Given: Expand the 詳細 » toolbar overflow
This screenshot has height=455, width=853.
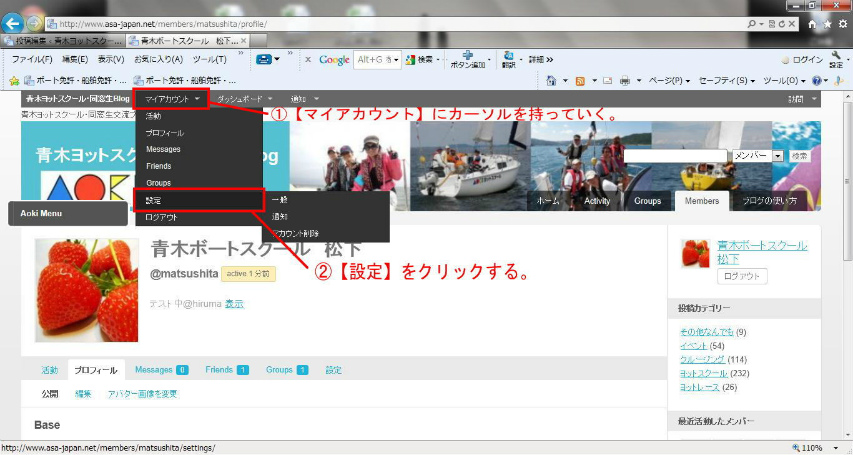Looking at the screenshot, I should point(541,60).
